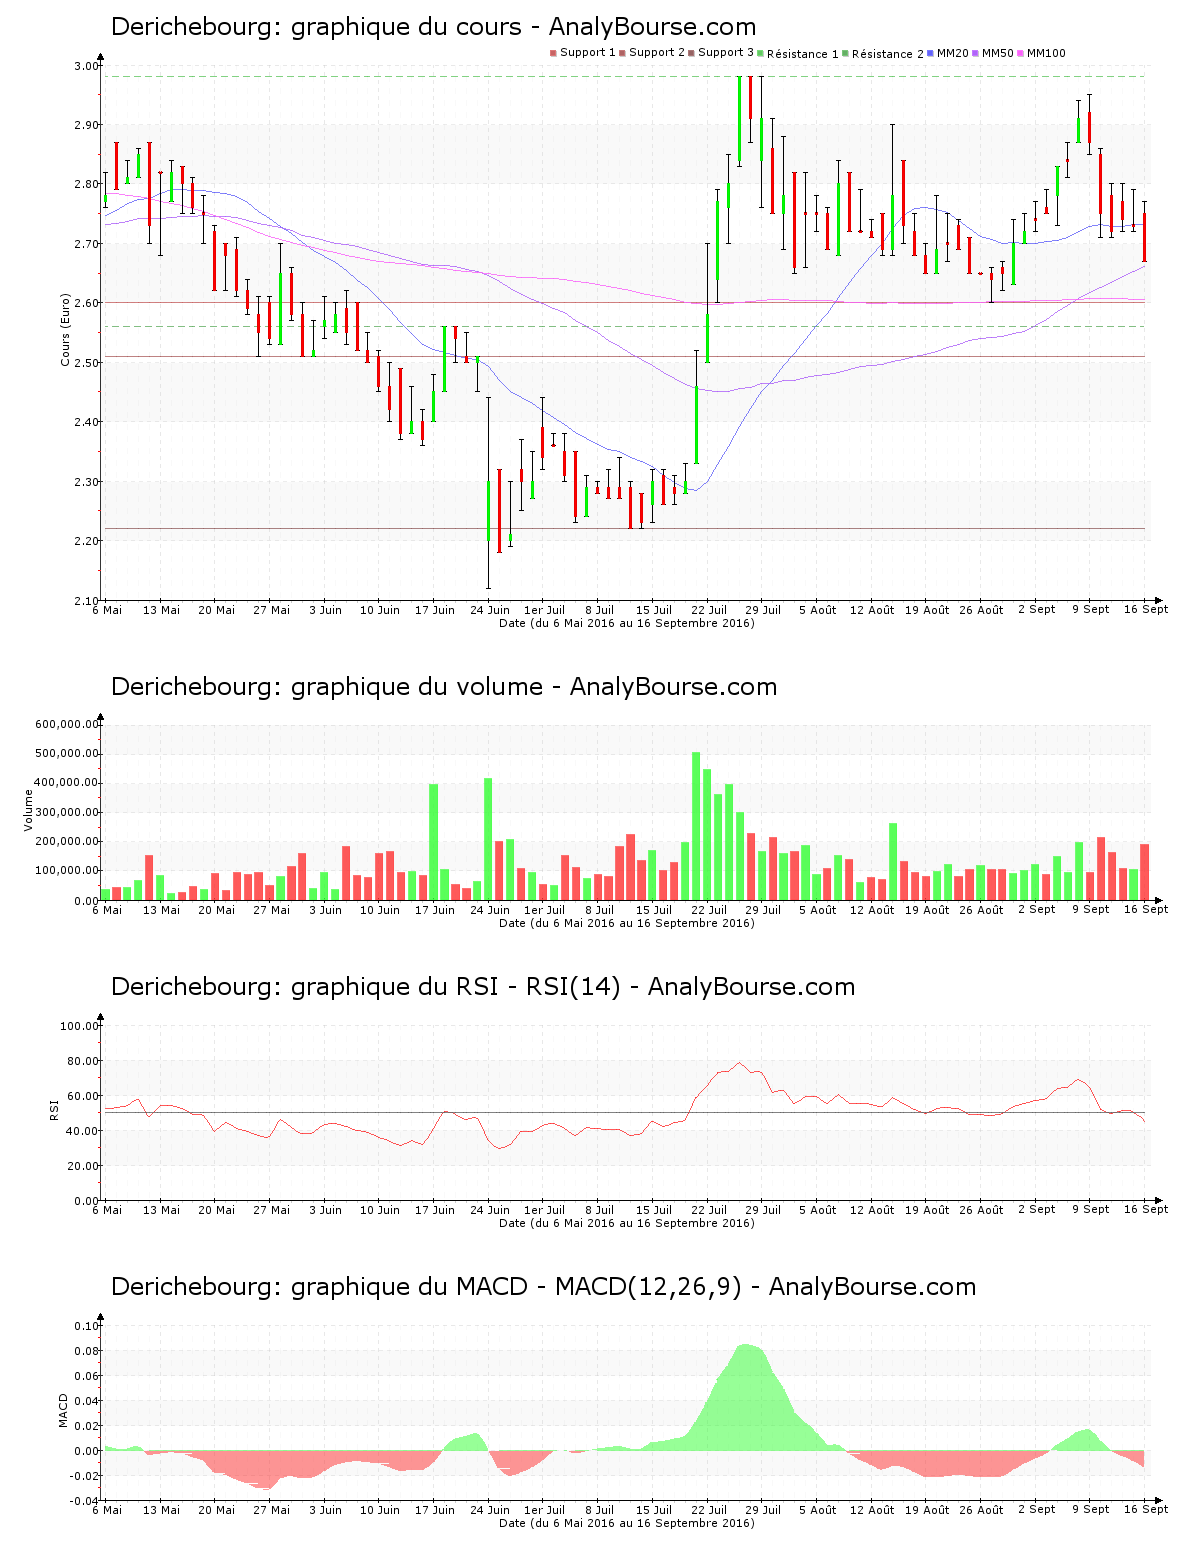Click '5 Août' date under the volume chart
Image resolution: width=1200 pixels, height=1550 pixels.
tap(818, 910)
